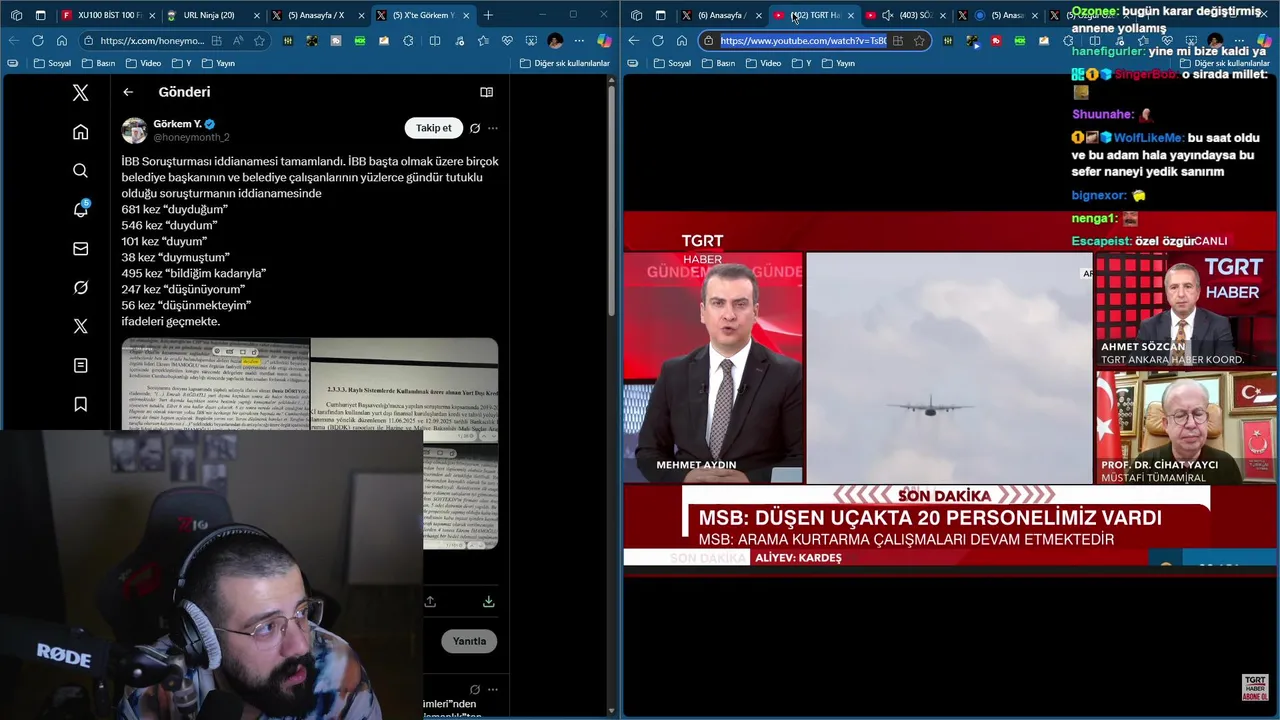Screen dimensions: 1280x720
Task: Open Copilot icon in left browser
Action: click(x=604, y=41)
